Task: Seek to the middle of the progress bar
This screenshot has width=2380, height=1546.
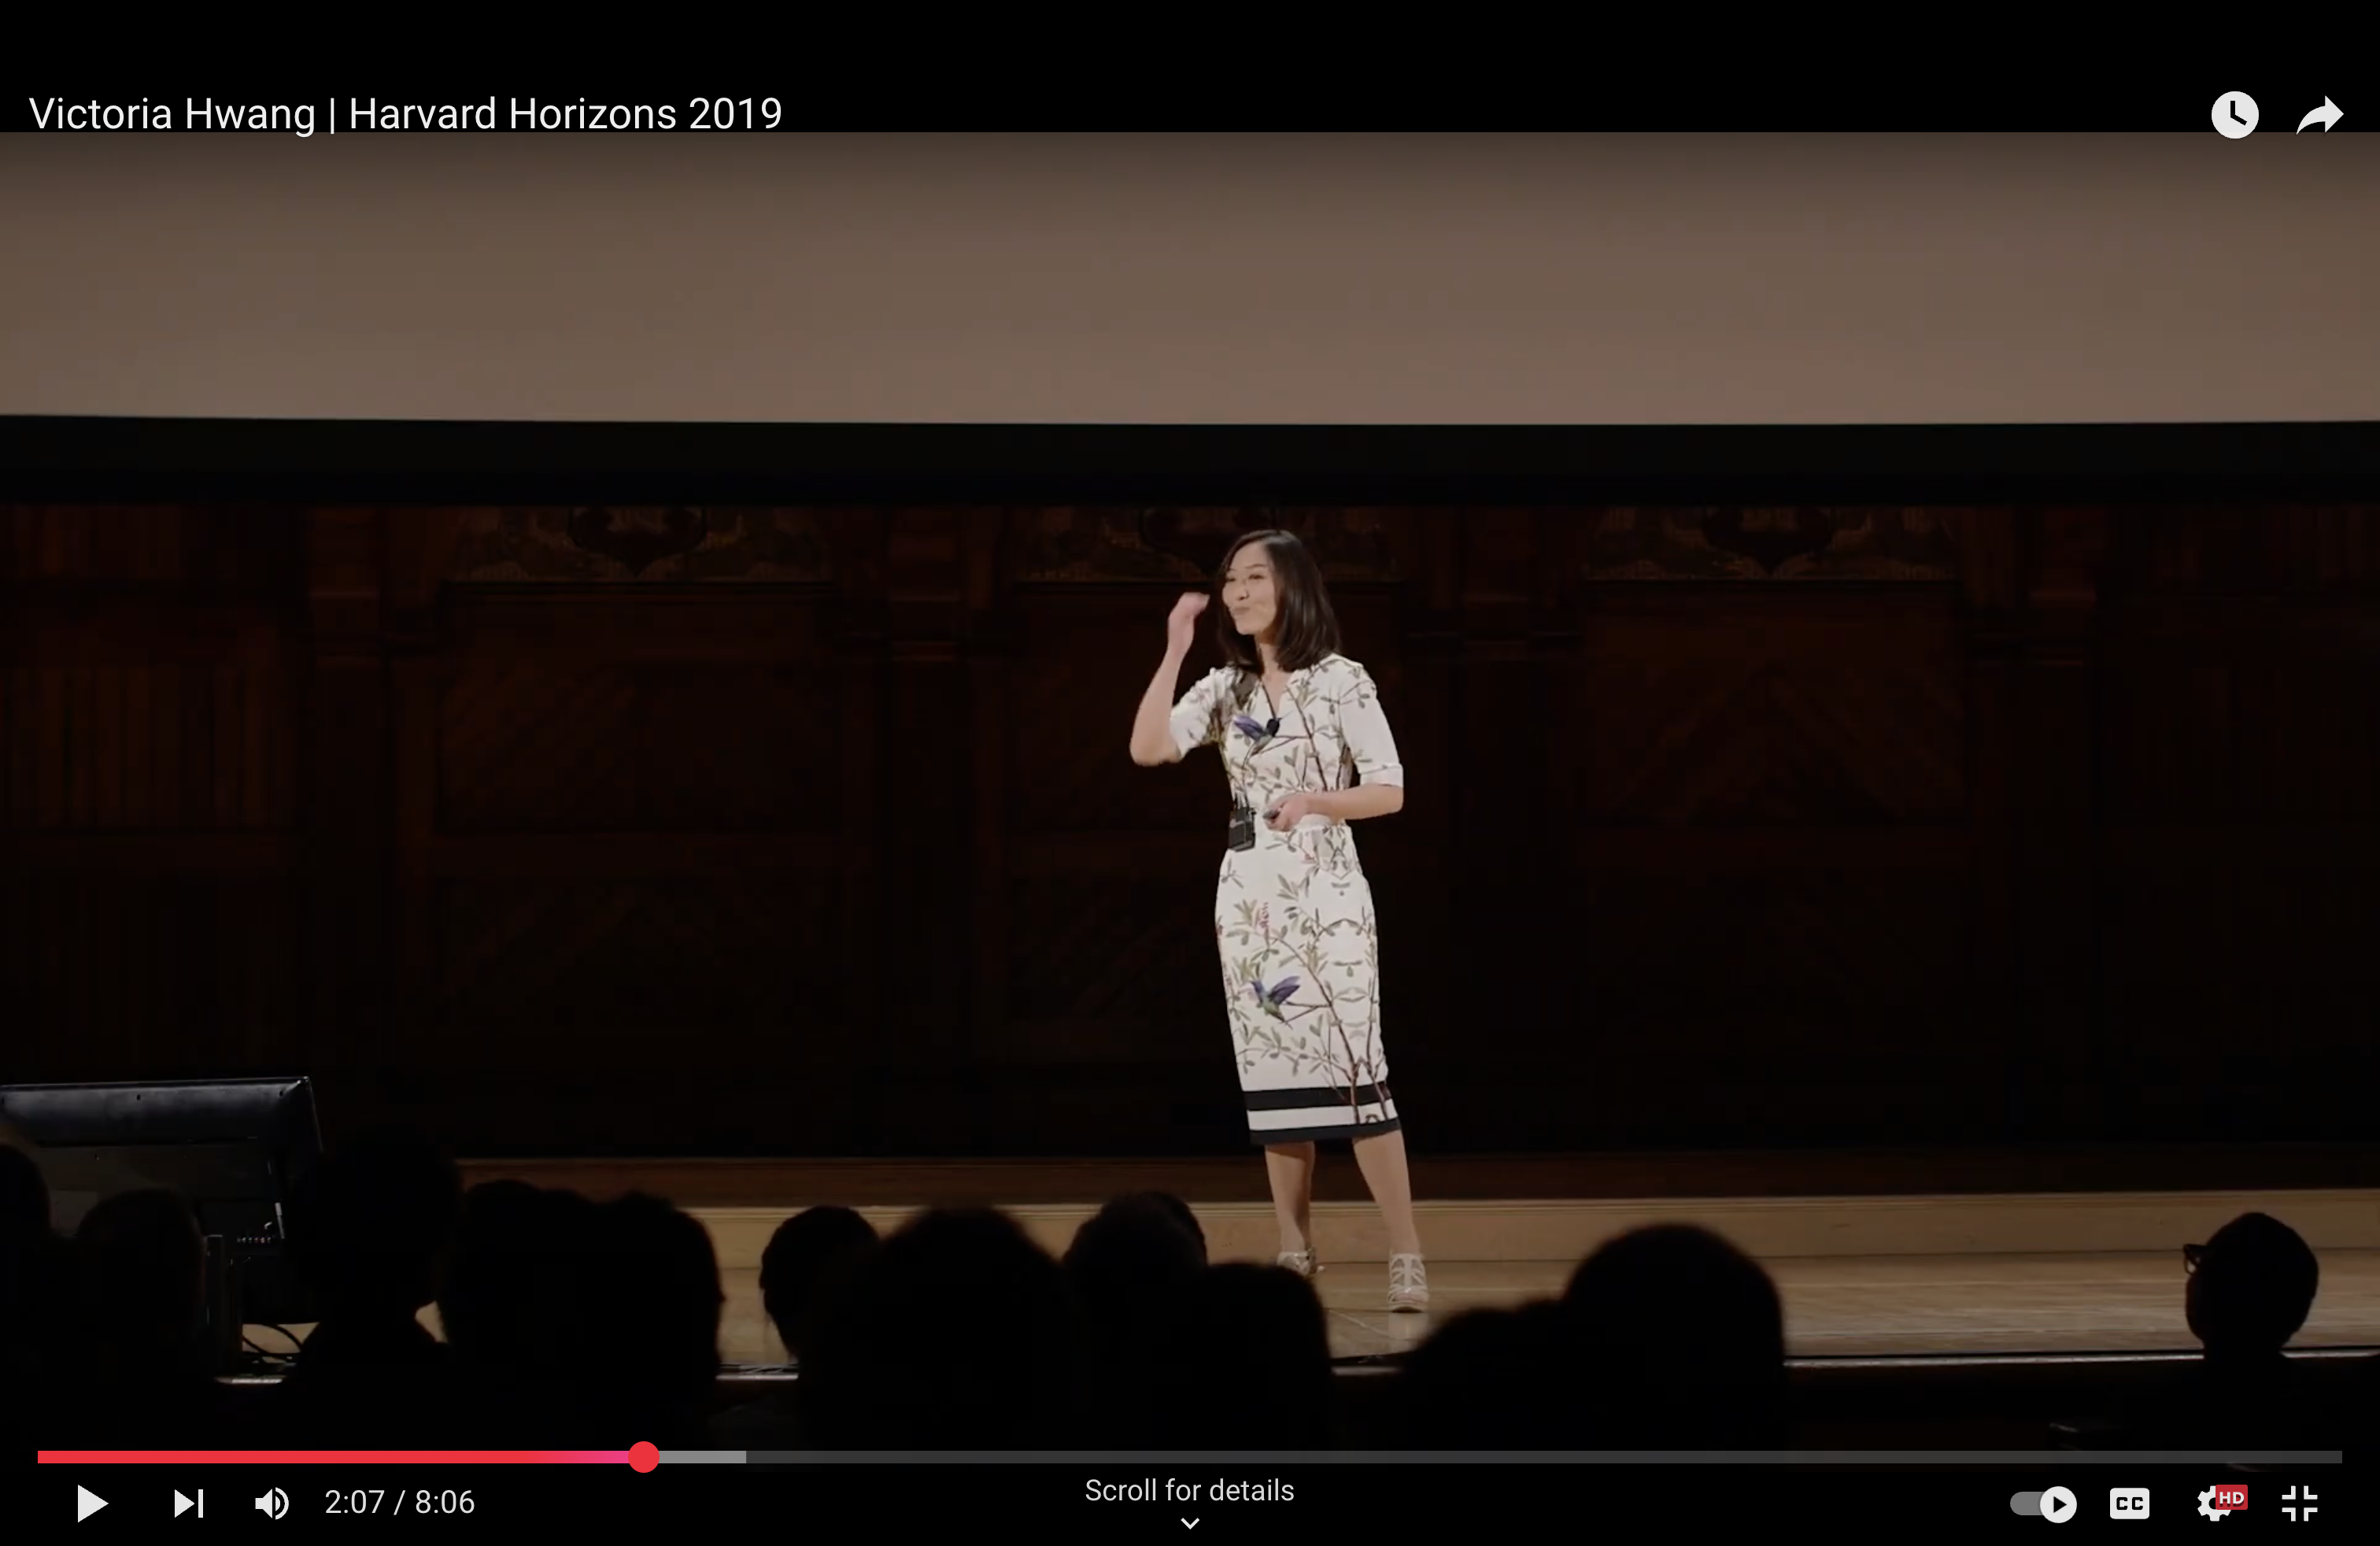Action: [1190, 1457]
